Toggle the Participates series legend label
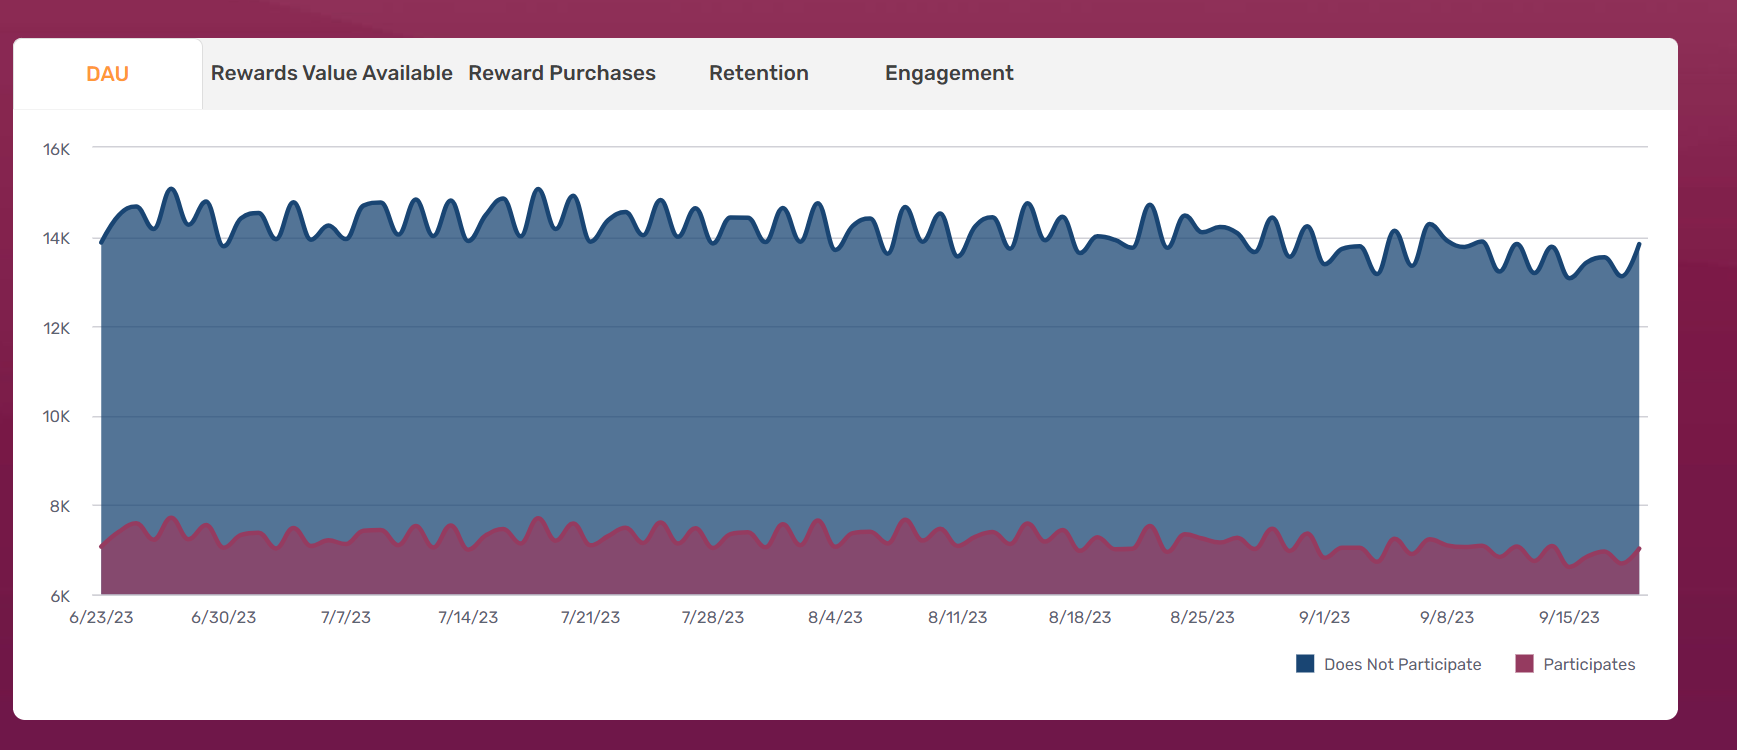This screenshot has height=750, width=1737. (x=1588, y=664)
